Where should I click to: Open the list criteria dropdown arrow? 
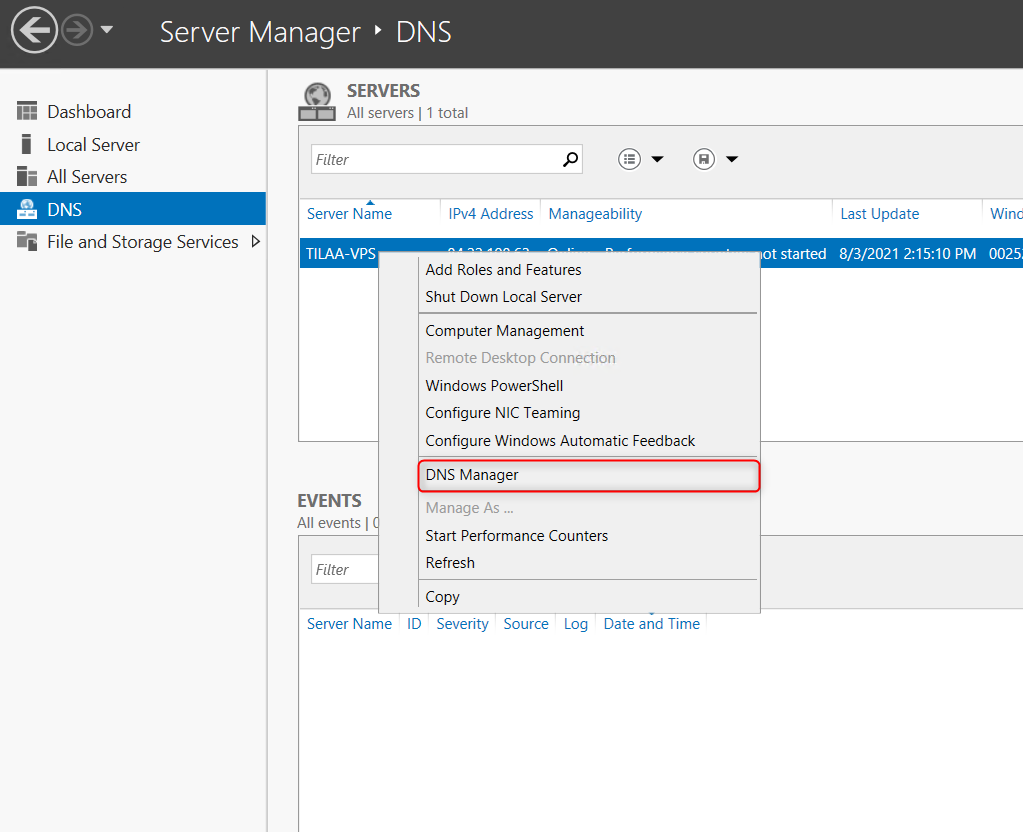point(658,159)
